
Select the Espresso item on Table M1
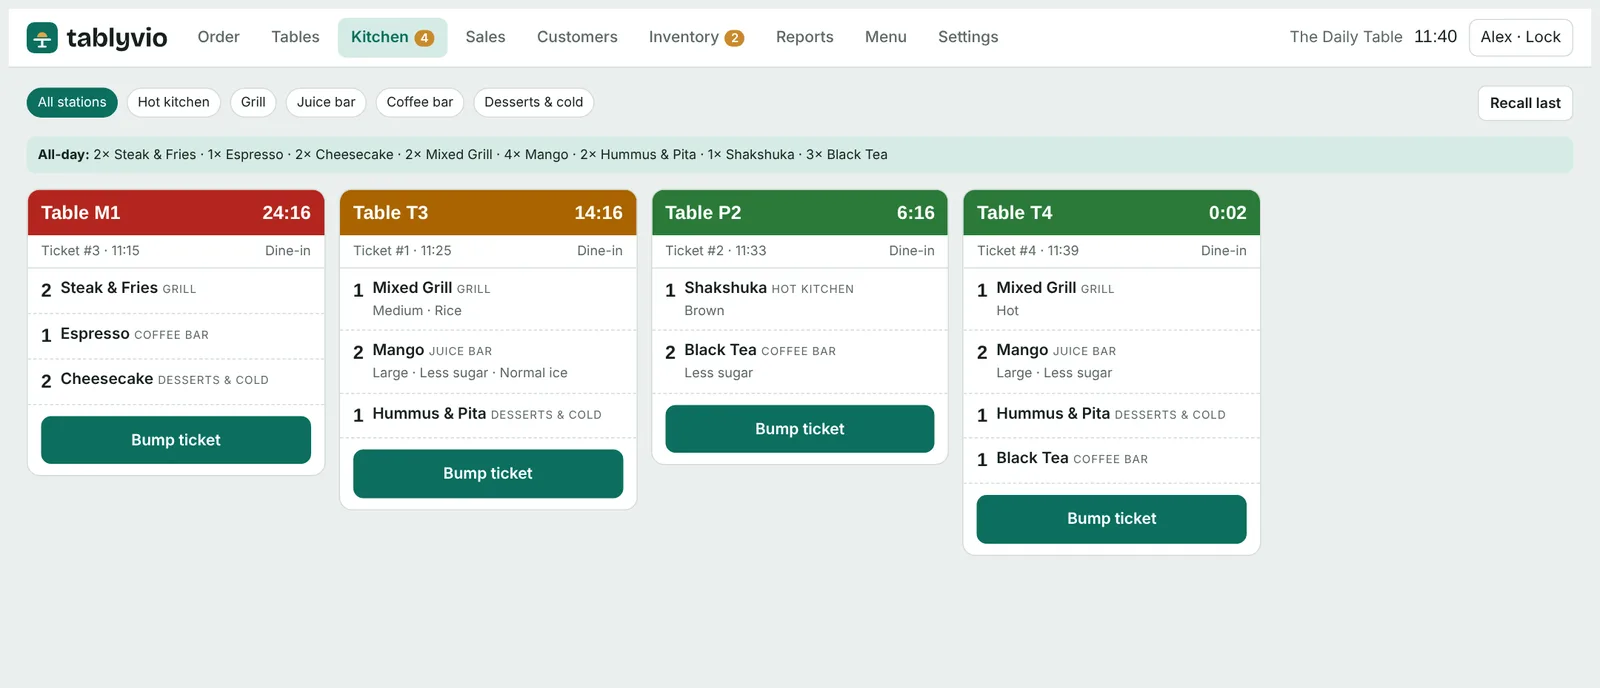pyautogui.click(x=176, y=335)
